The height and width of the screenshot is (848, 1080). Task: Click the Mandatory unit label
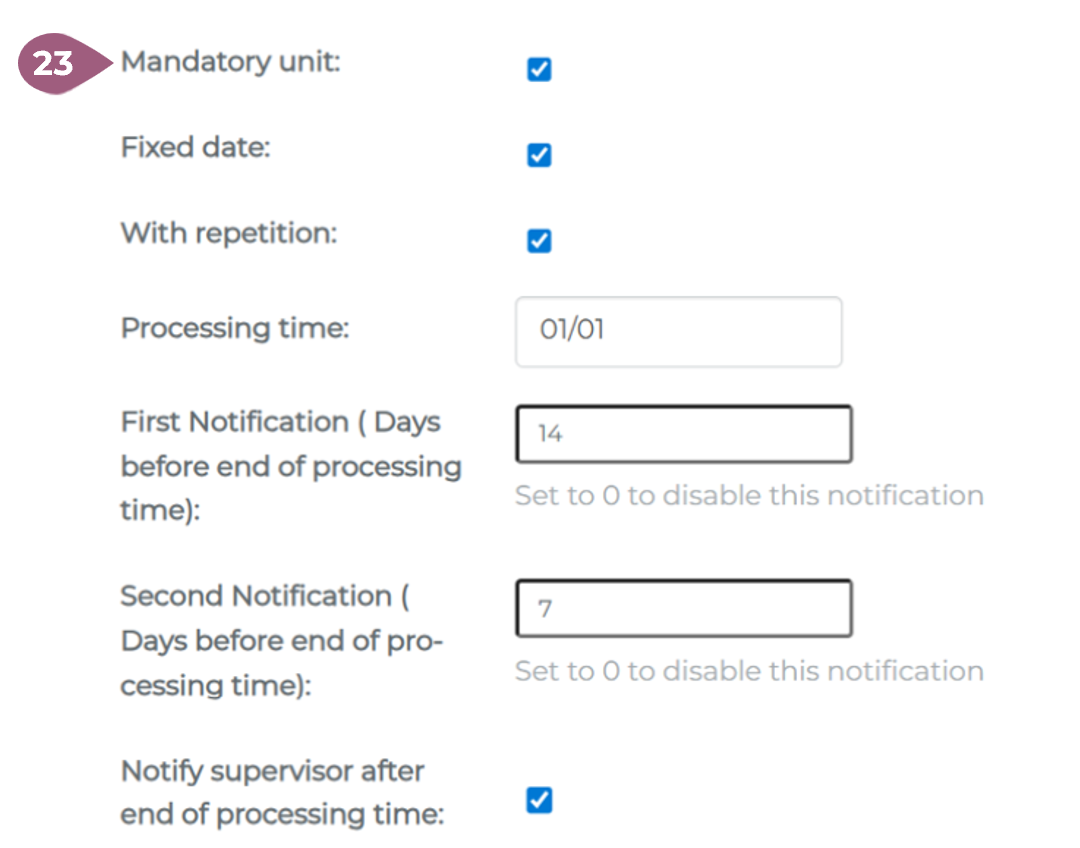[x=230, y=62]
